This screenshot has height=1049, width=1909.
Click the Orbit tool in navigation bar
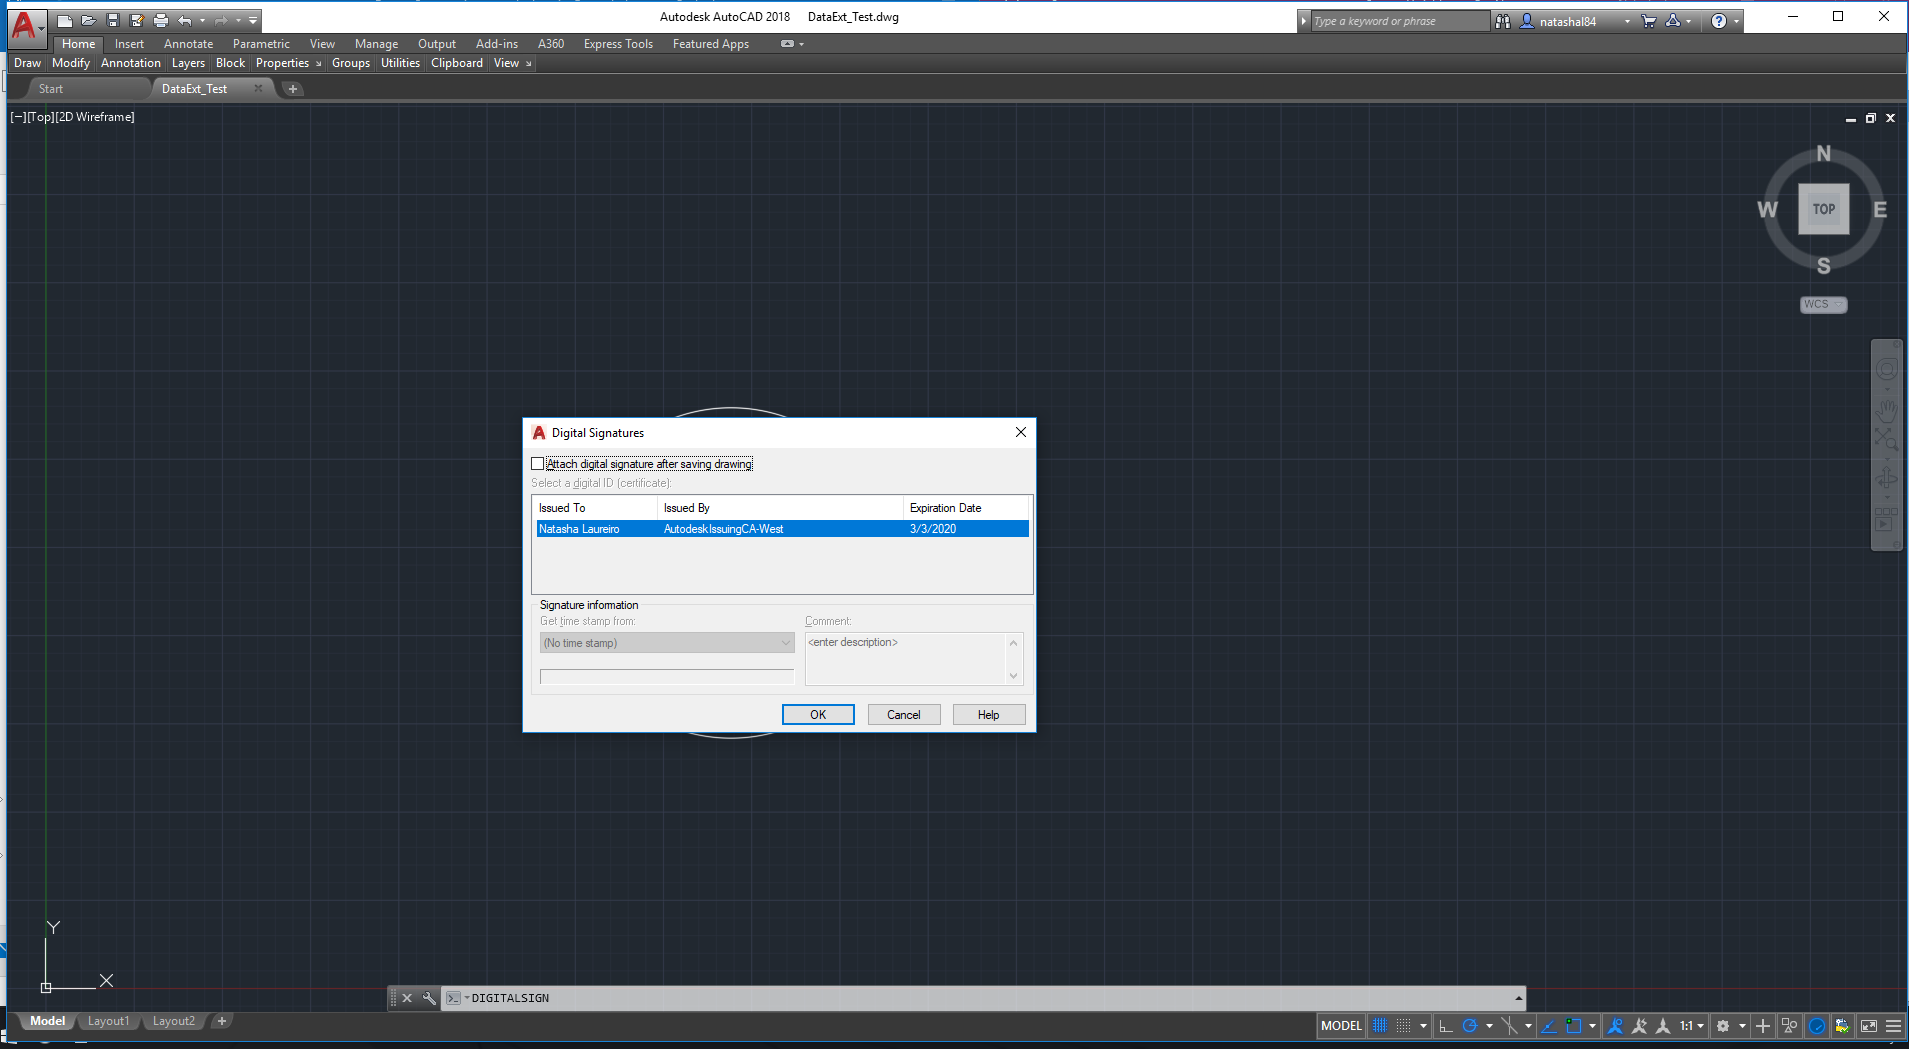(x=1886, y=479)
